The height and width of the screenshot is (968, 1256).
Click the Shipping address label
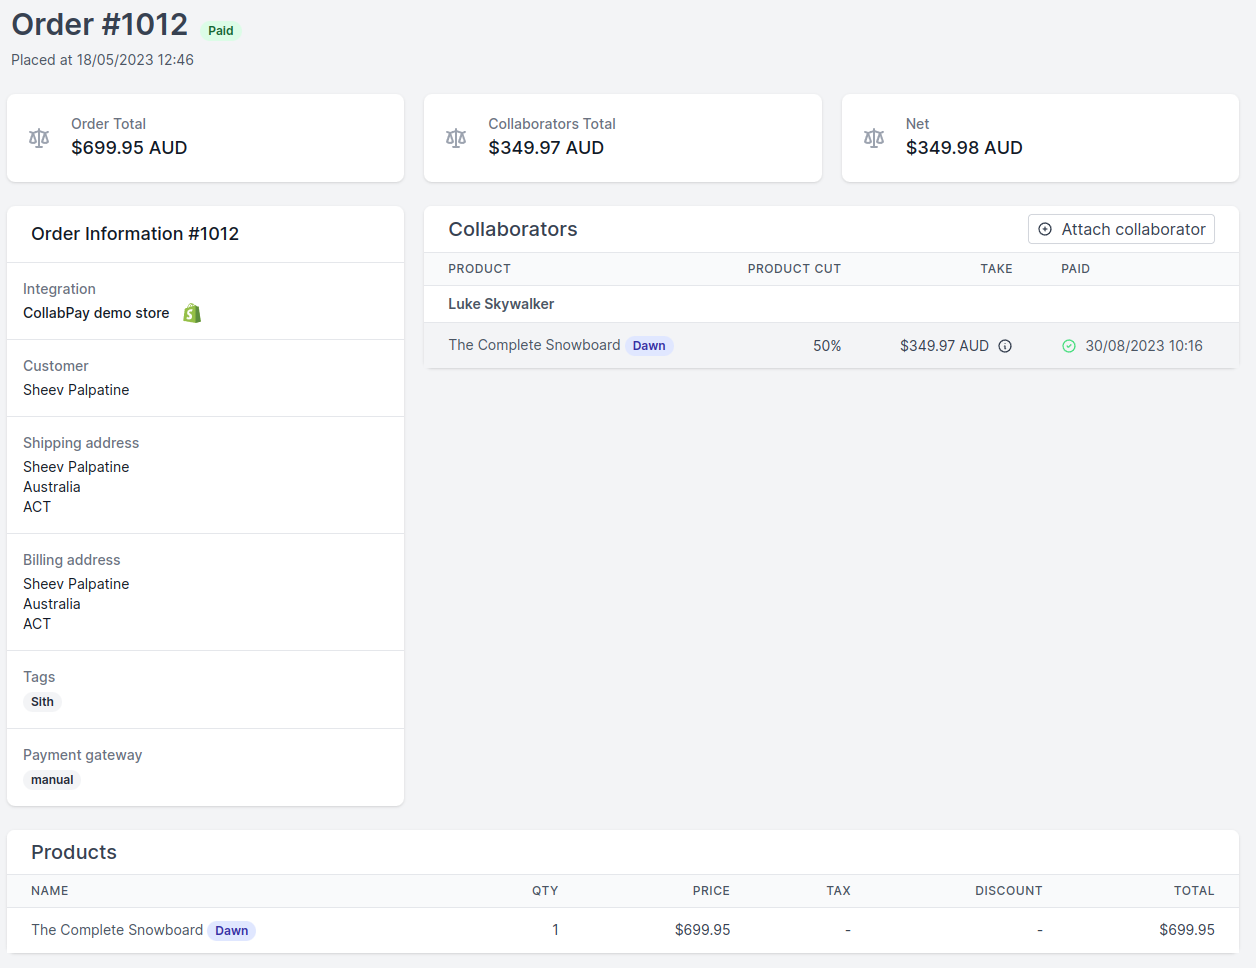coord(81,443)
